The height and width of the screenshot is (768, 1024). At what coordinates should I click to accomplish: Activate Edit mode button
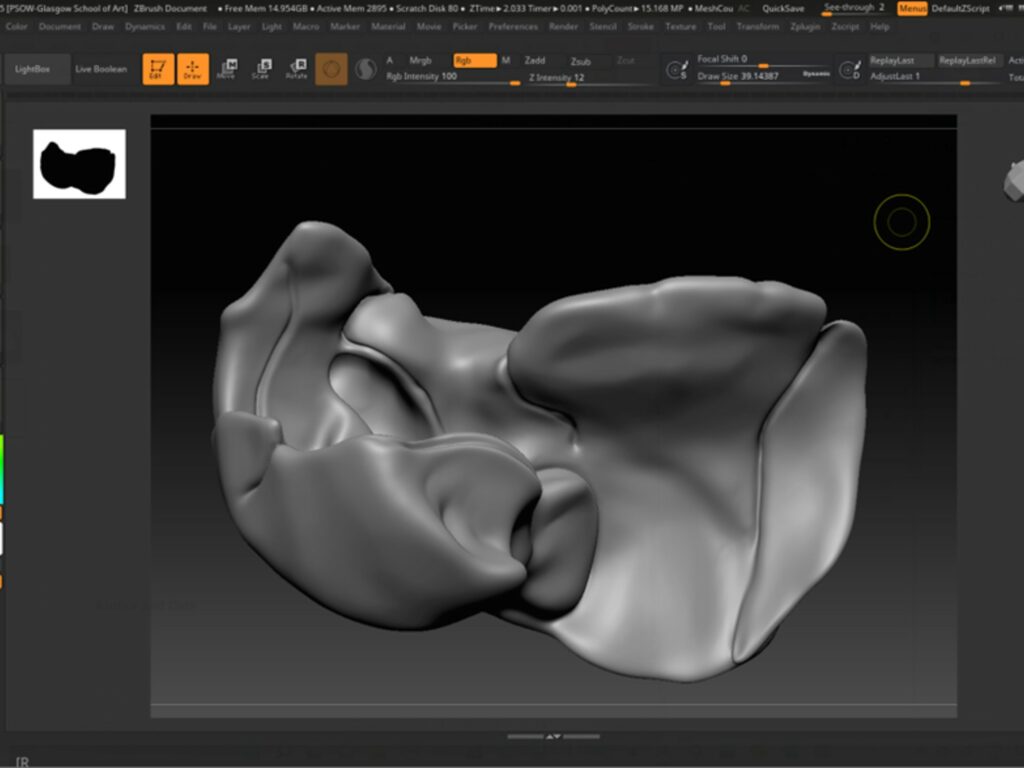(158, 69)
